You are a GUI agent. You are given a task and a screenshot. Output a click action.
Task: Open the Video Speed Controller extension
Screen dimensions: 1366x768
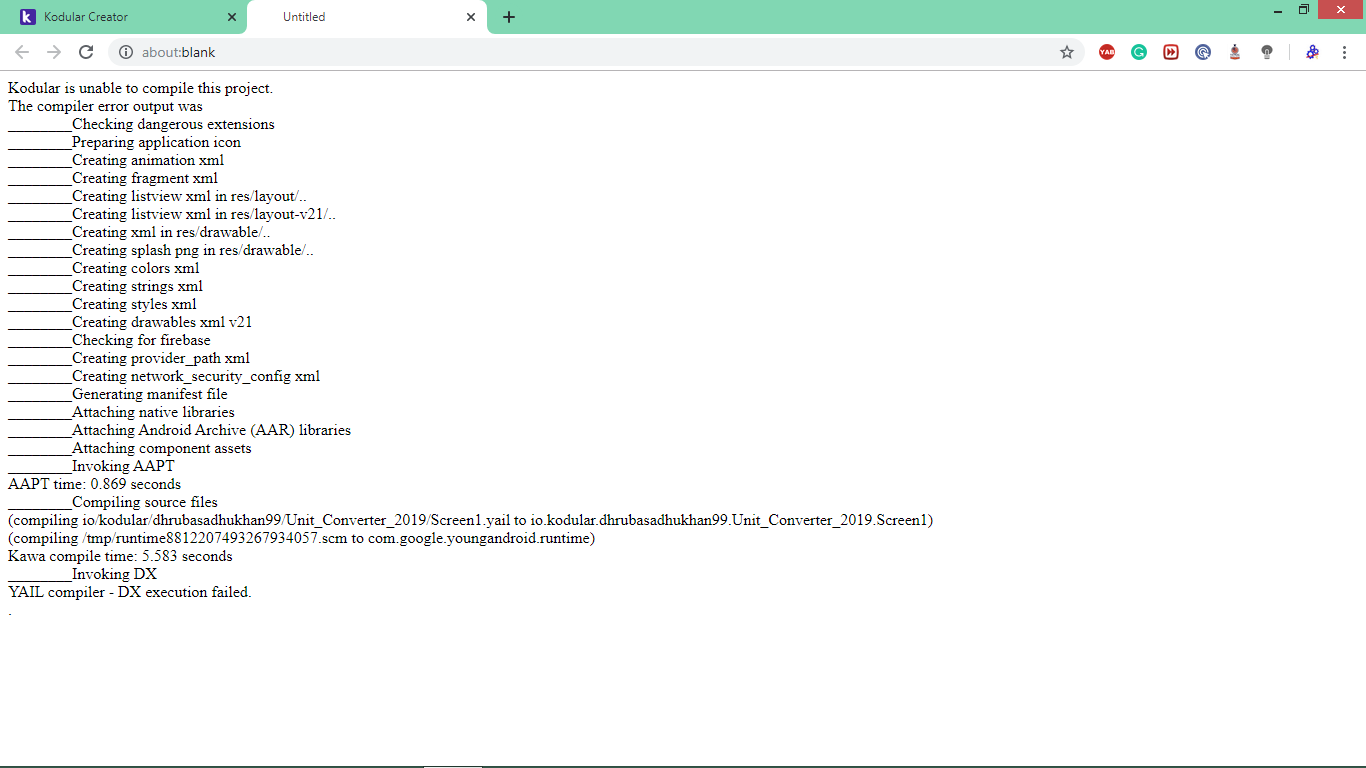pyautogui.click(x=1170, y=52)
